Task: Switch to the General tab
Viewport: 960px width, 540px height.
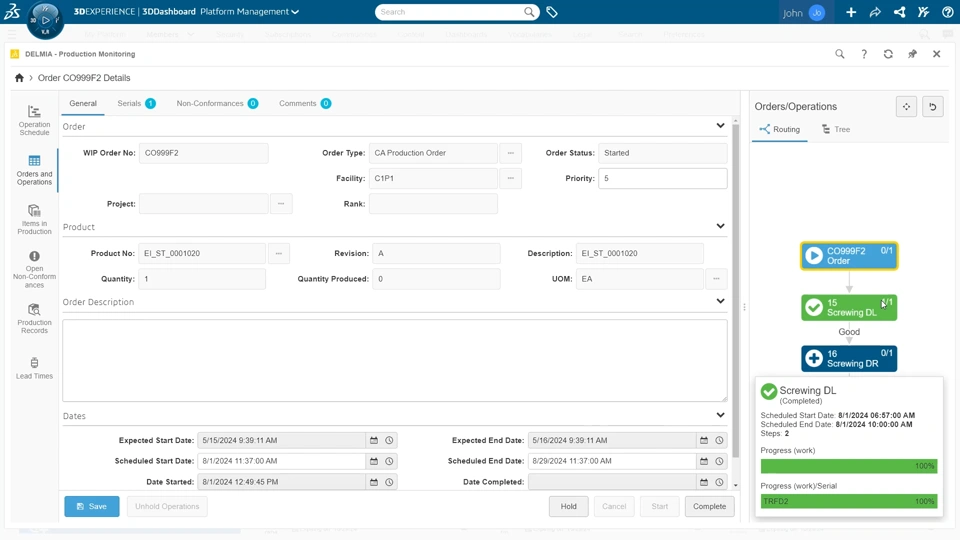Action: point(83,103)
